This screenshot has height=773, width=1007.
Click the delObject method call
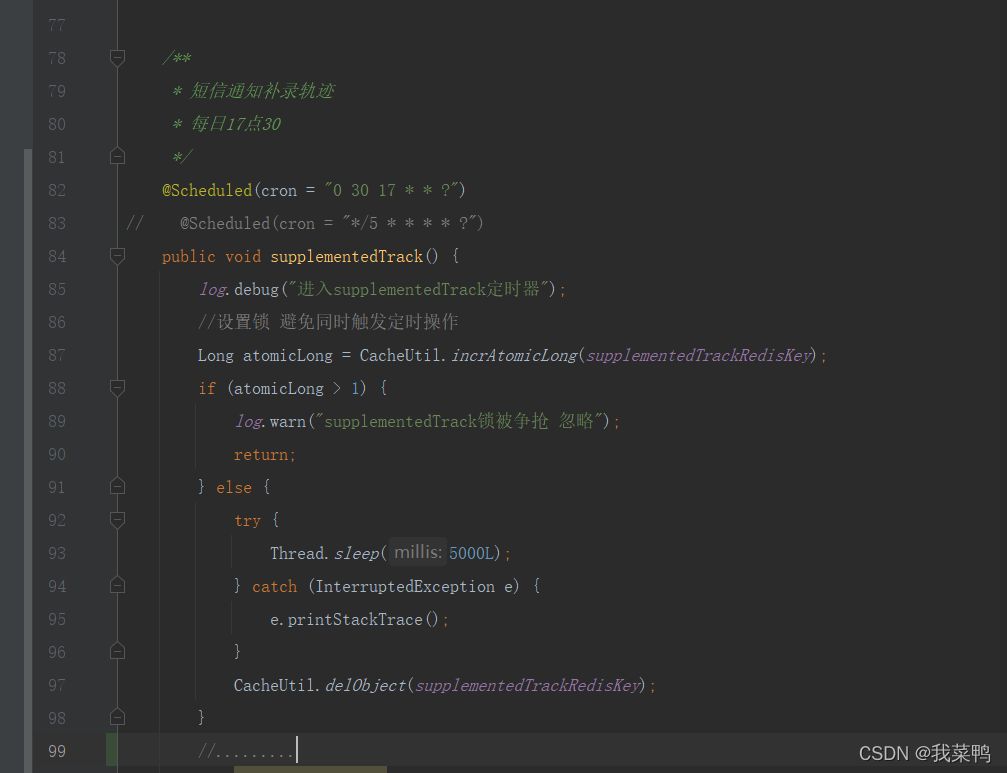click(365, 685)
